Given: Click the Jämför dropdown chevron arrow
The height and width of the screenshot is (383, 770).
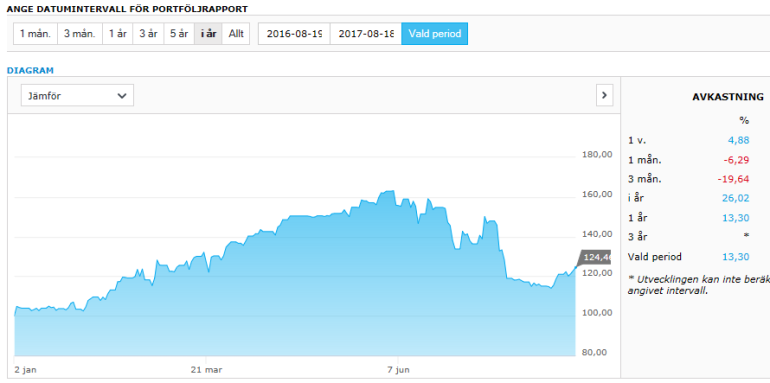Looking at the screenshot, I should coord(122,96).
